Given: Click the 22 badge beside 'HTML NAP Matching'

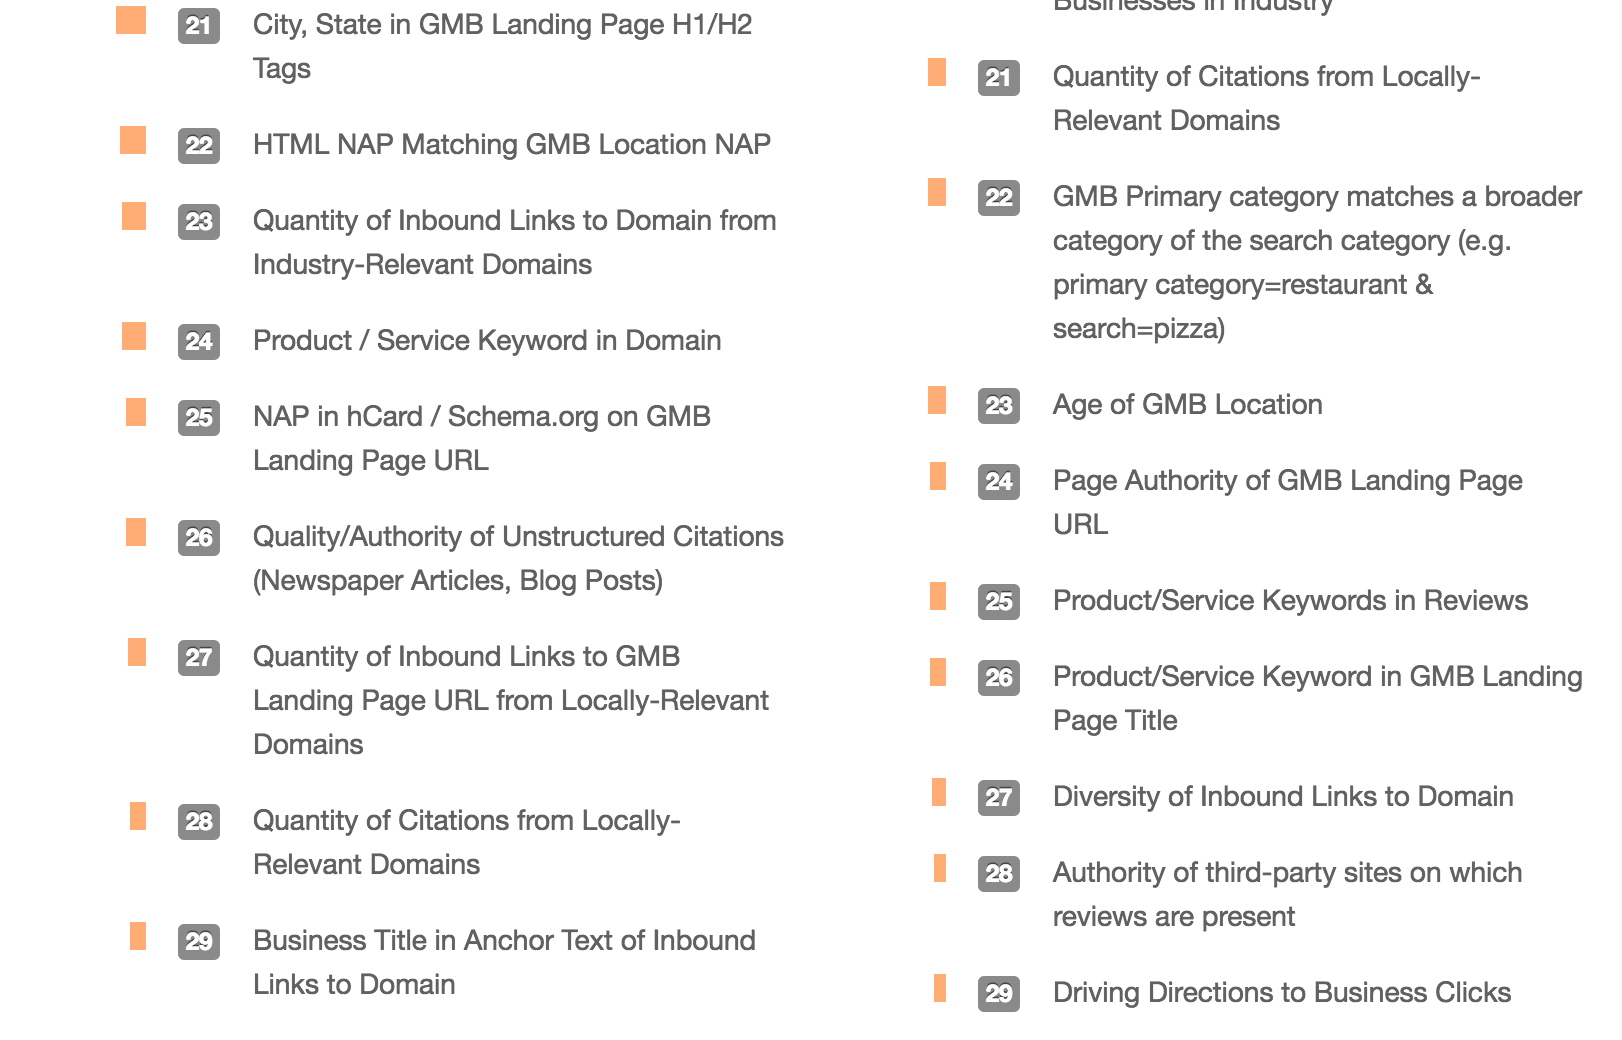Looking at the screenshot, I should (x=199, y=145).
